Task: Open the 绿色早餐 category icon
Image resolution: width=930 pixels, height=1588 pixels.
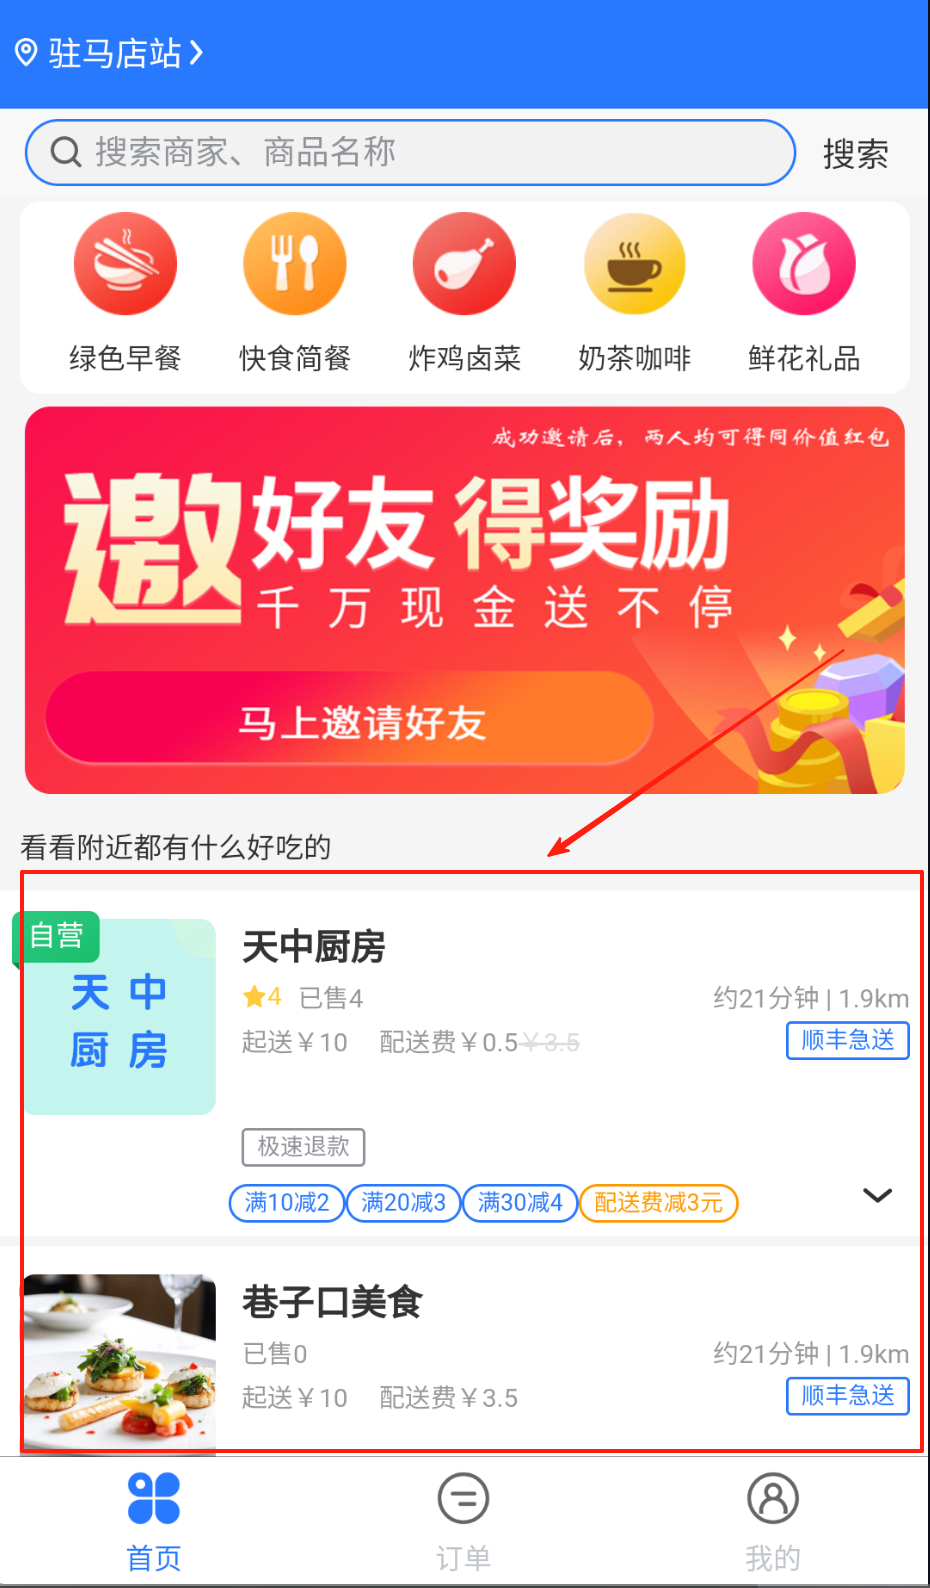Action: 125,264
